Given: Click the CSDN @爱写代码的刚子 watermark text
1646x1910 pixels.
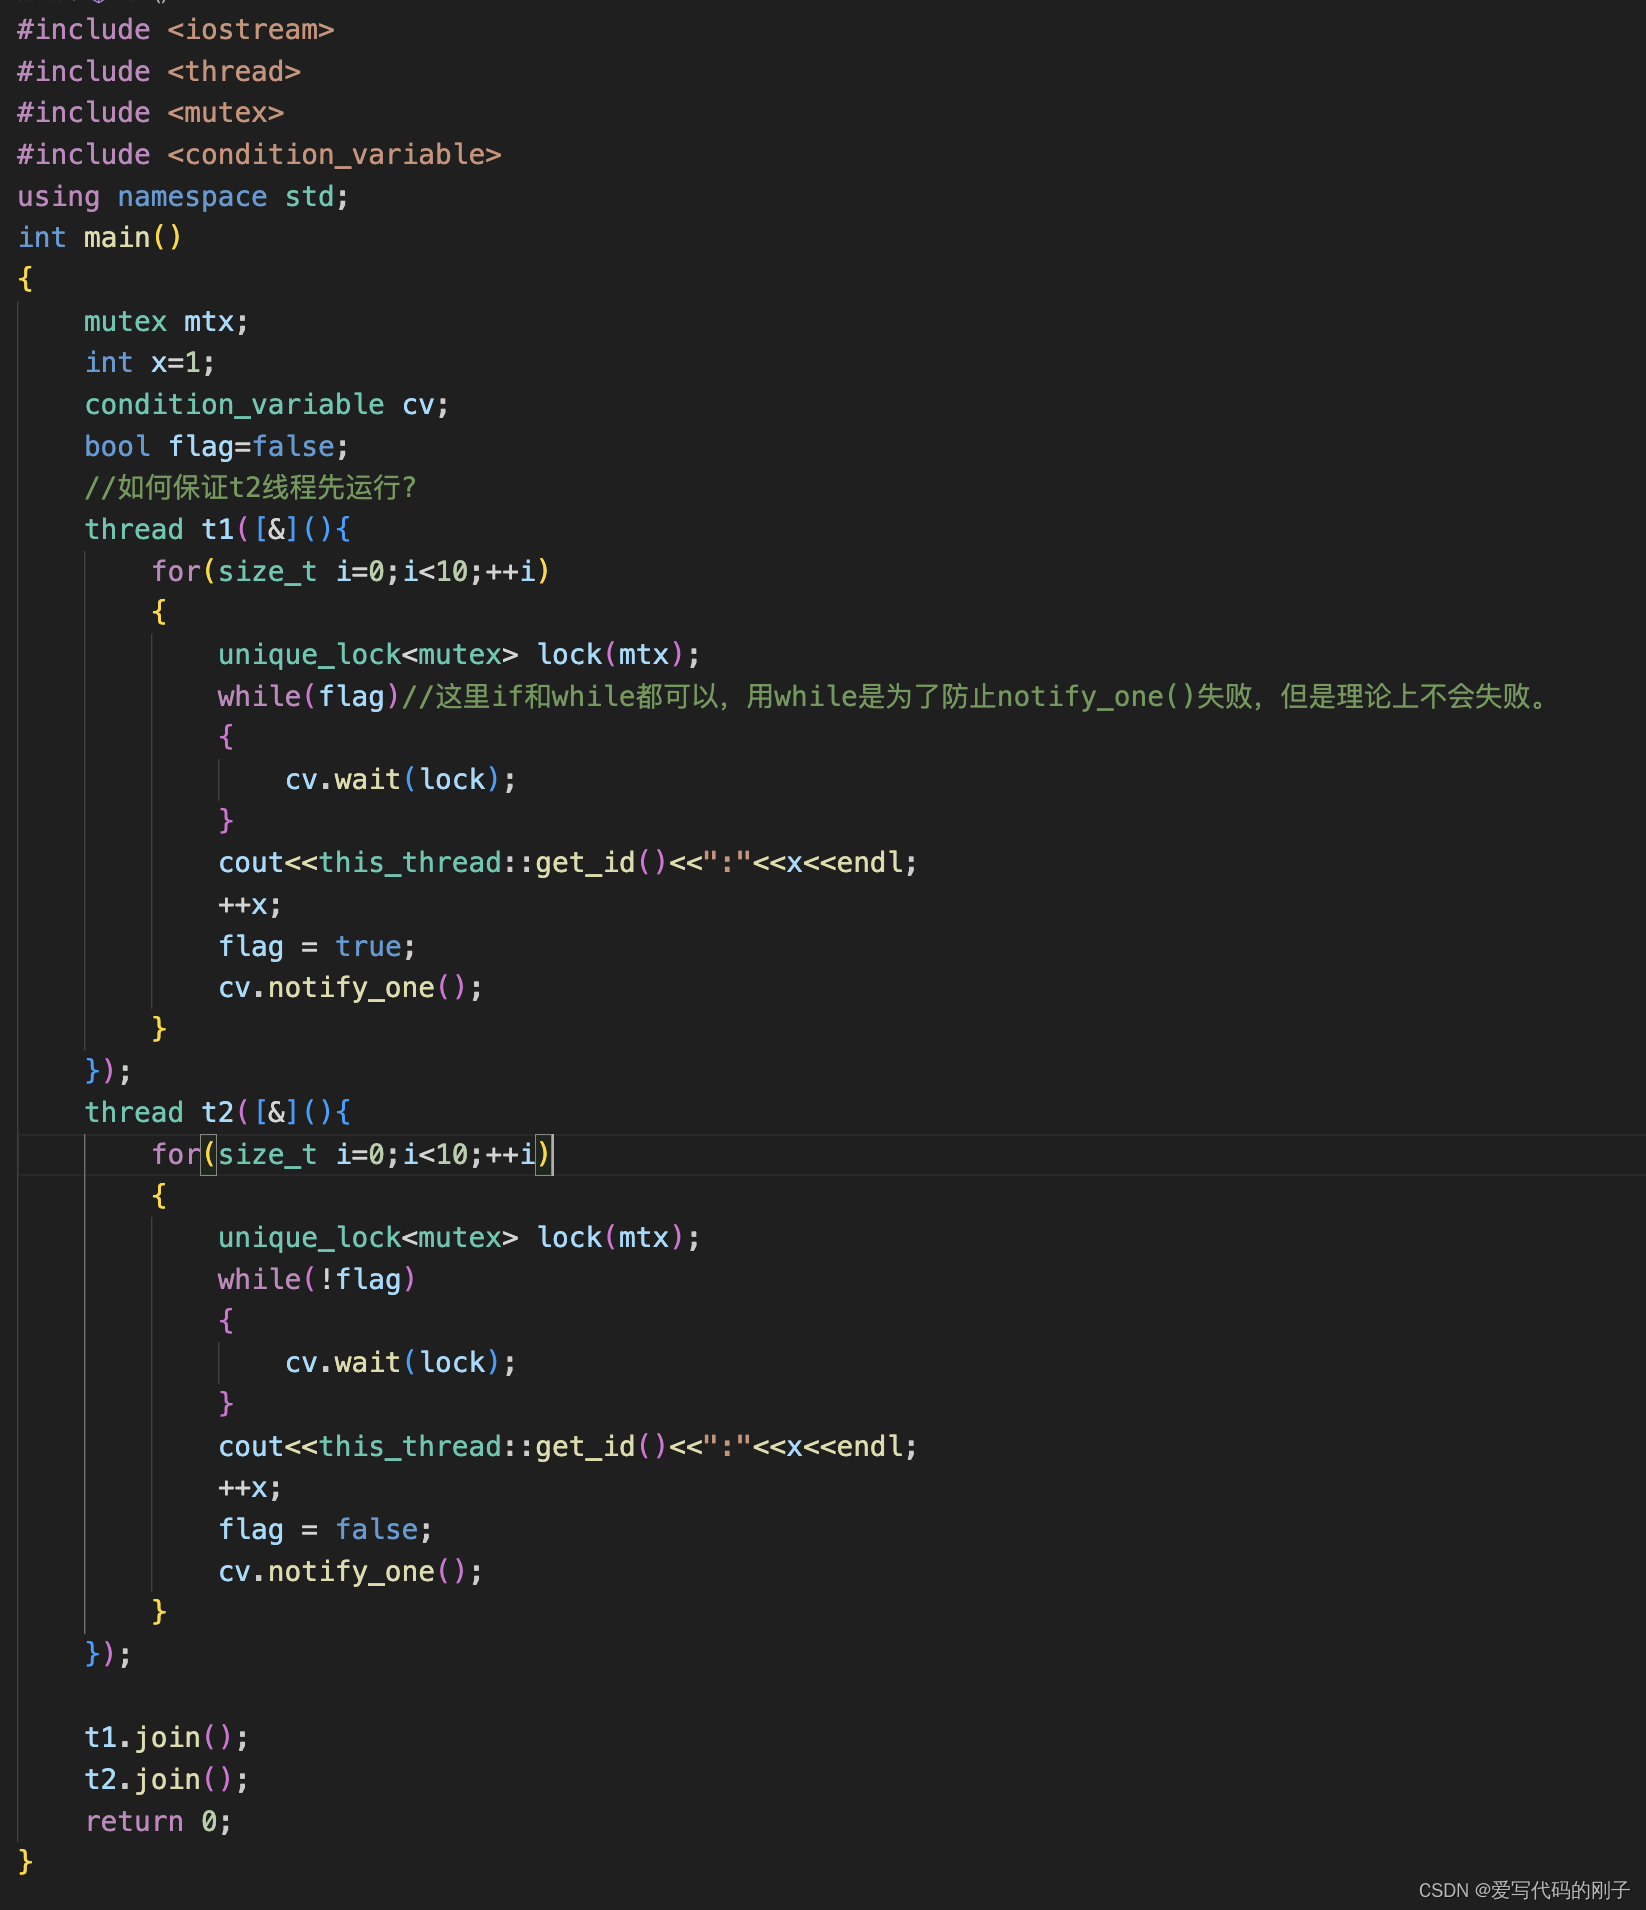Looking at the screenshot, I should click(x=1524, y=1890).
